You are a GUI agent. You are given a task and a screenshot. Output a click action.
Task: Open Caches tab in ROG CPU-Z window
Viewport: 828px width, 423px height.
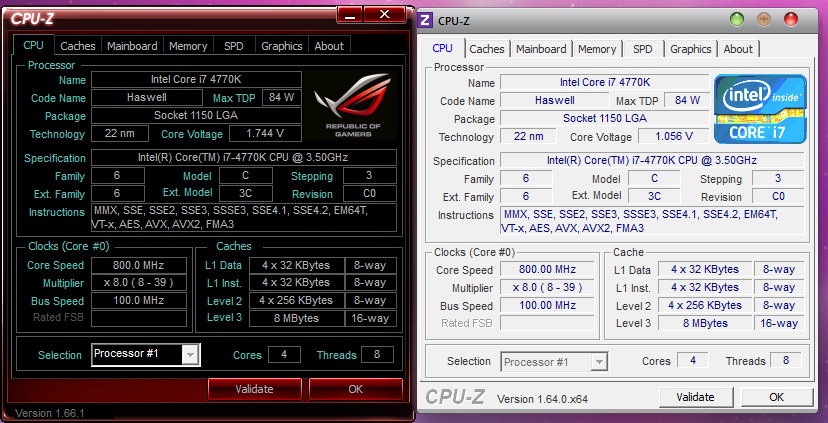78,46
